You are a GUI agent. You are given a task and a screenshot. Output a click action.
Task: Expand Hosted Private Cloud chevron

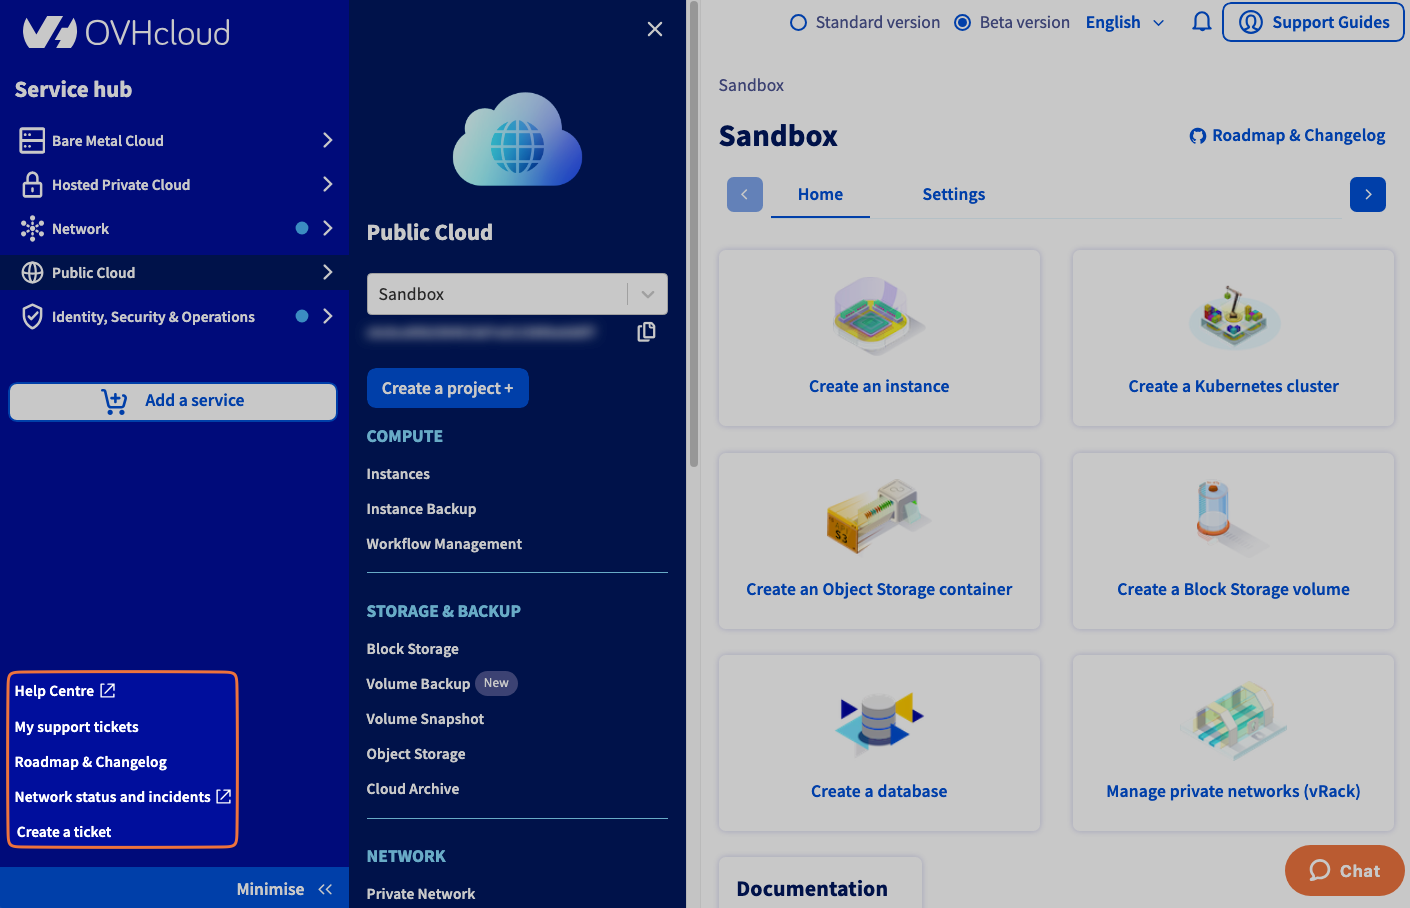click(327, 184)
